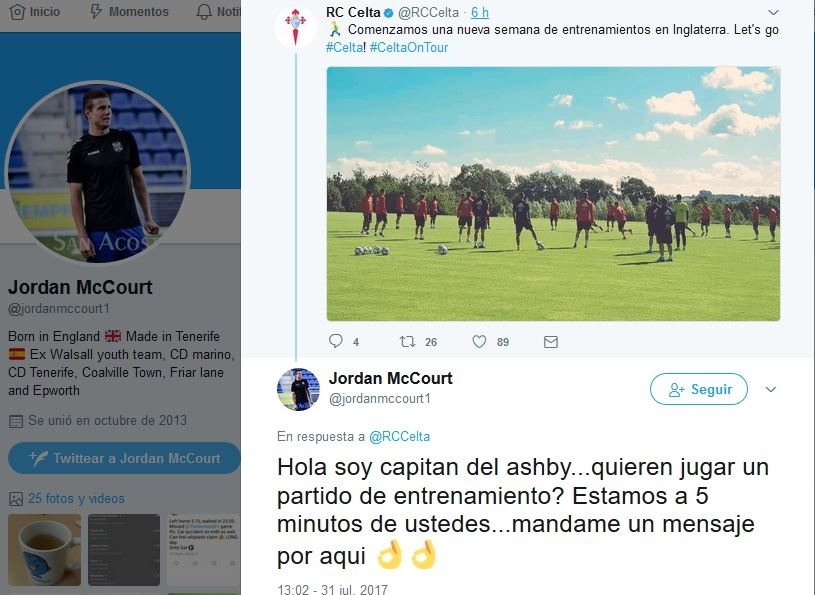The width and height of the screenshot is (815, 595).
Task: Send the tweet via the envelope message icon
Action: [x=551, y=341]
